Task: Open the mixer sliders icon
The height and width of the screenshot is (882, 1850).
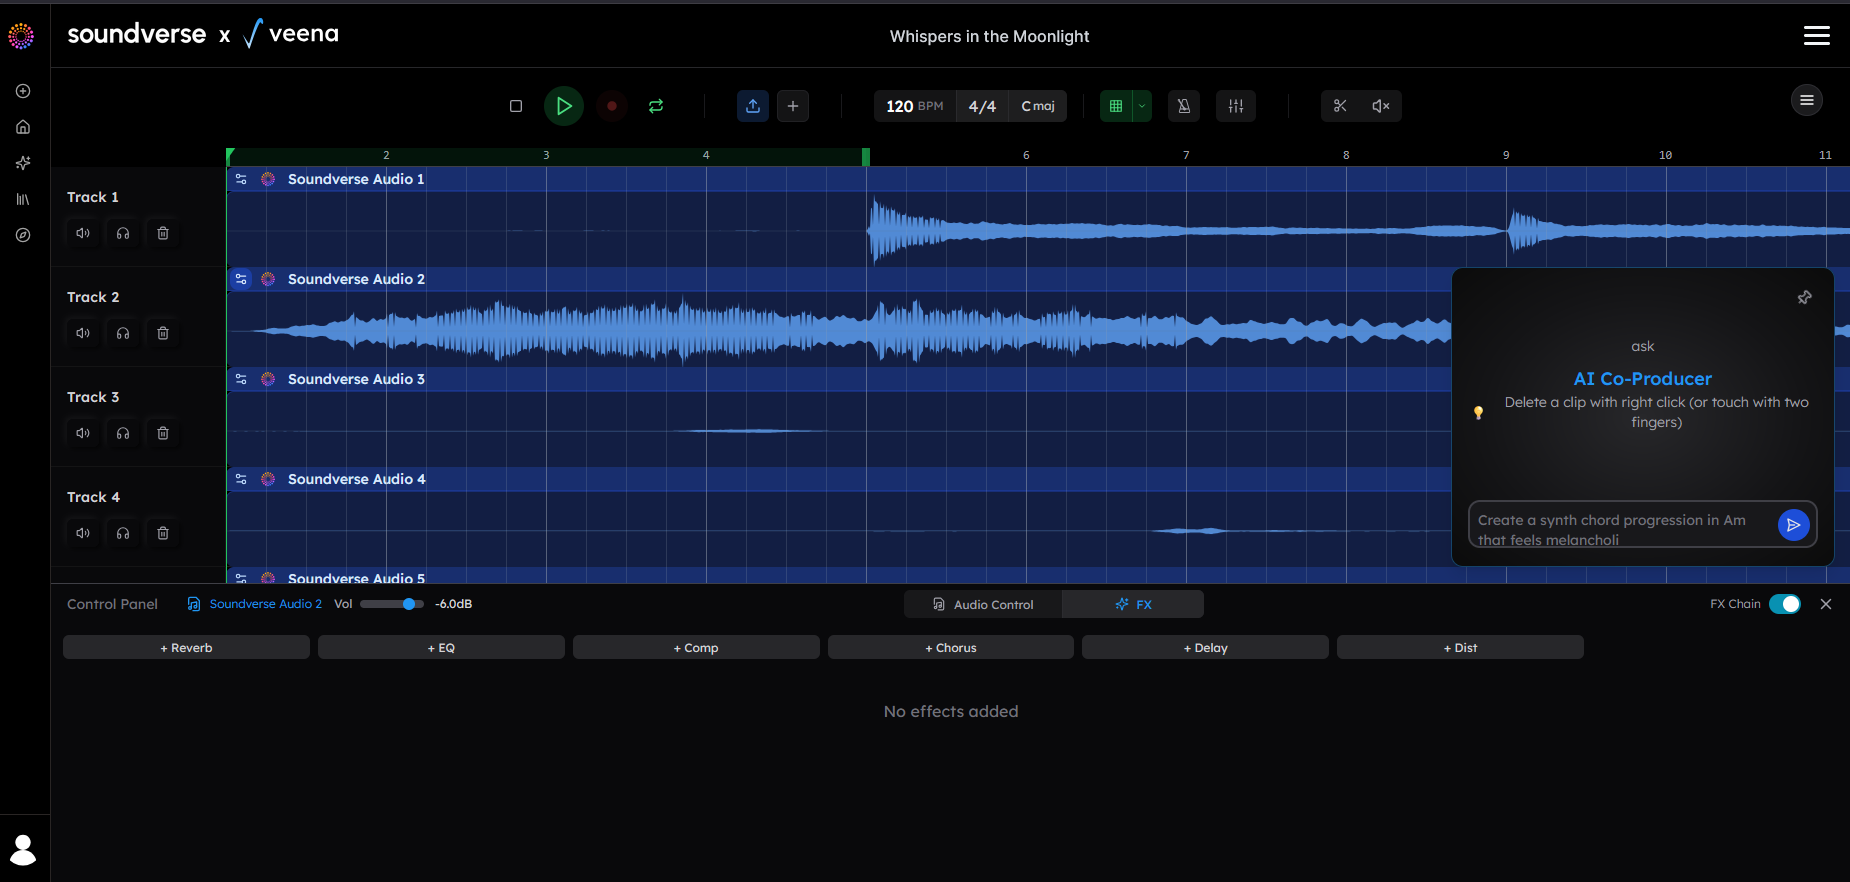Action: pyautogui.click(x=1236, y=106)
